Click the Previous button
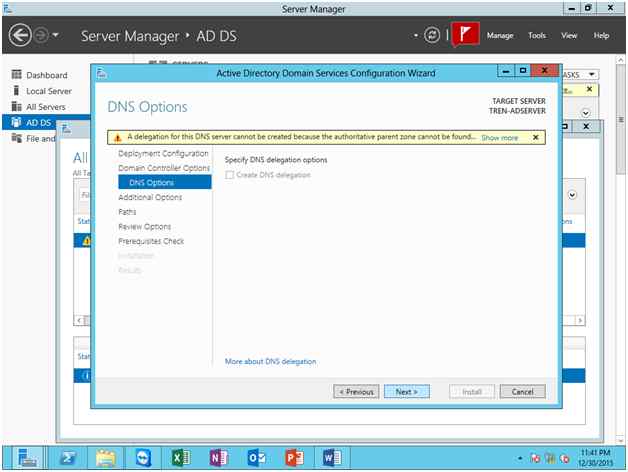The image size is (628, 472). [356, 392]
